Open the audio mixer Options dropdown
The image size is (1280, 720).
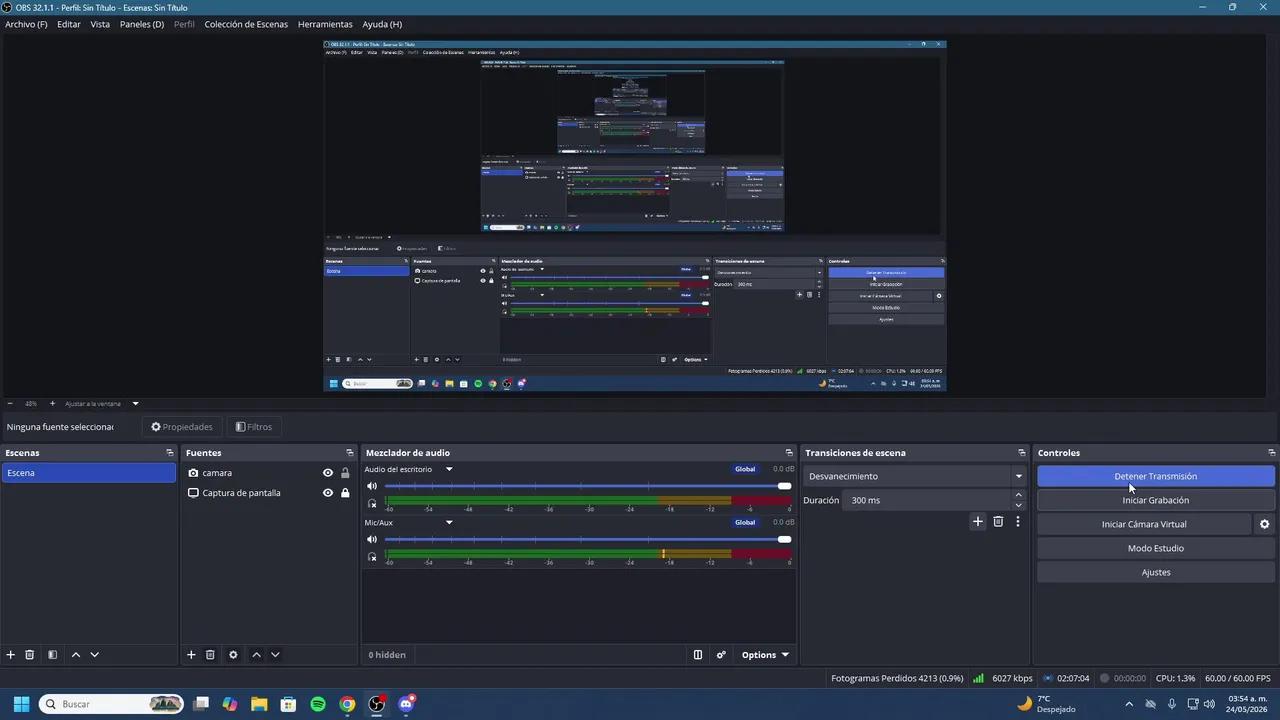click(x=765, y=655)
